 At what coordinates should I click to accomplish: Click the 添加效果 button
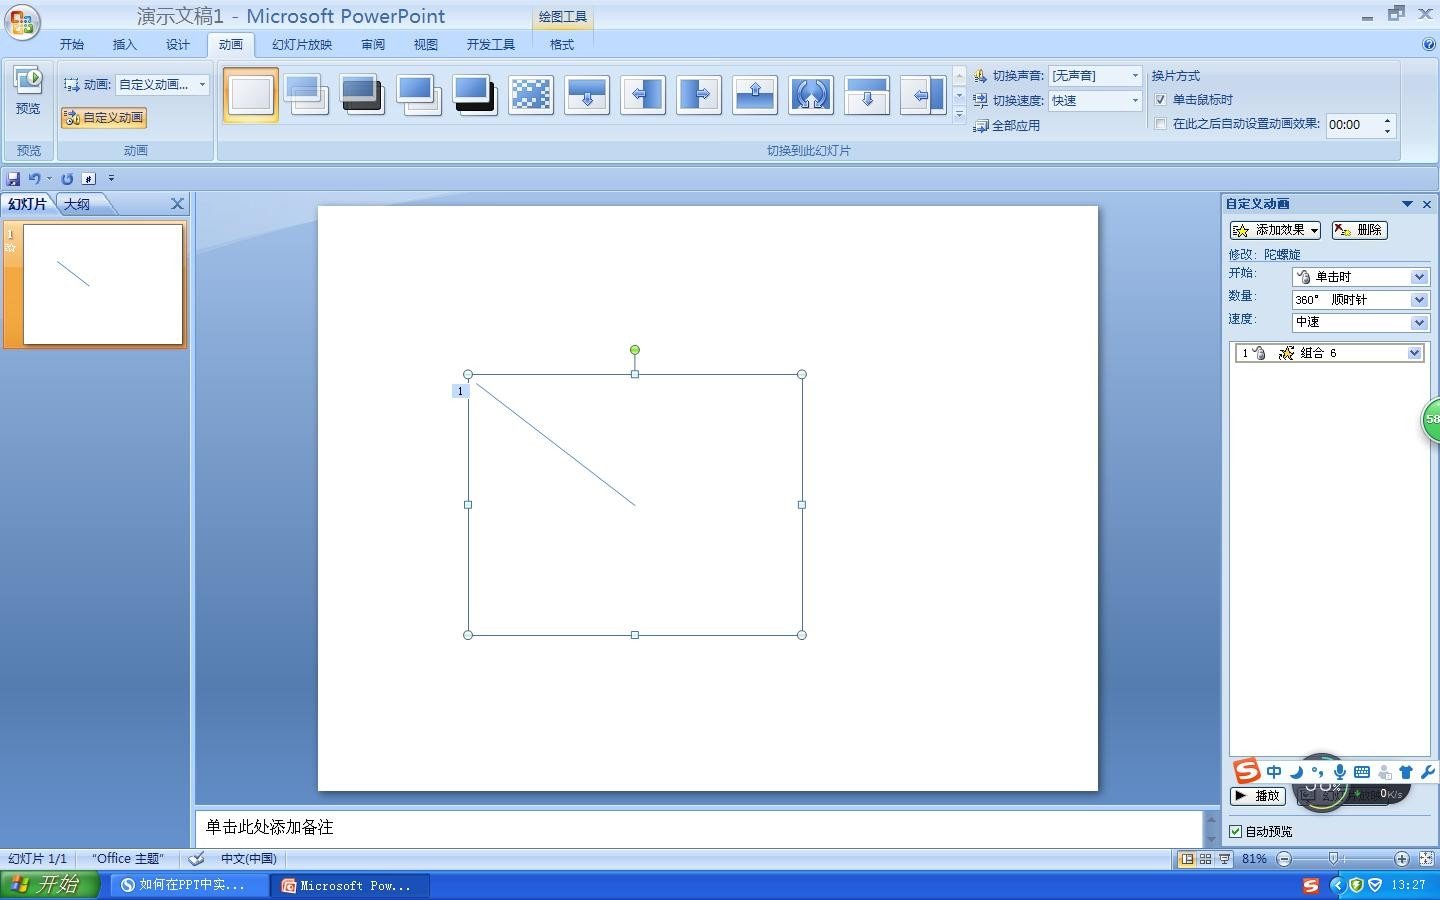(x=1275, y=230)
